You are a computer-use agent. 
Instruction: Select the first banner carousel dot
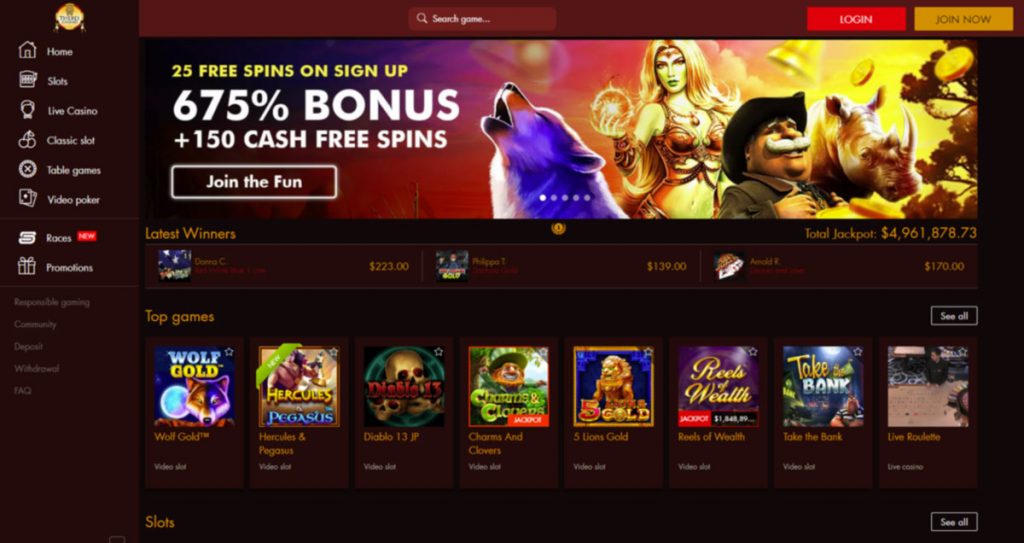coord(543,197)
